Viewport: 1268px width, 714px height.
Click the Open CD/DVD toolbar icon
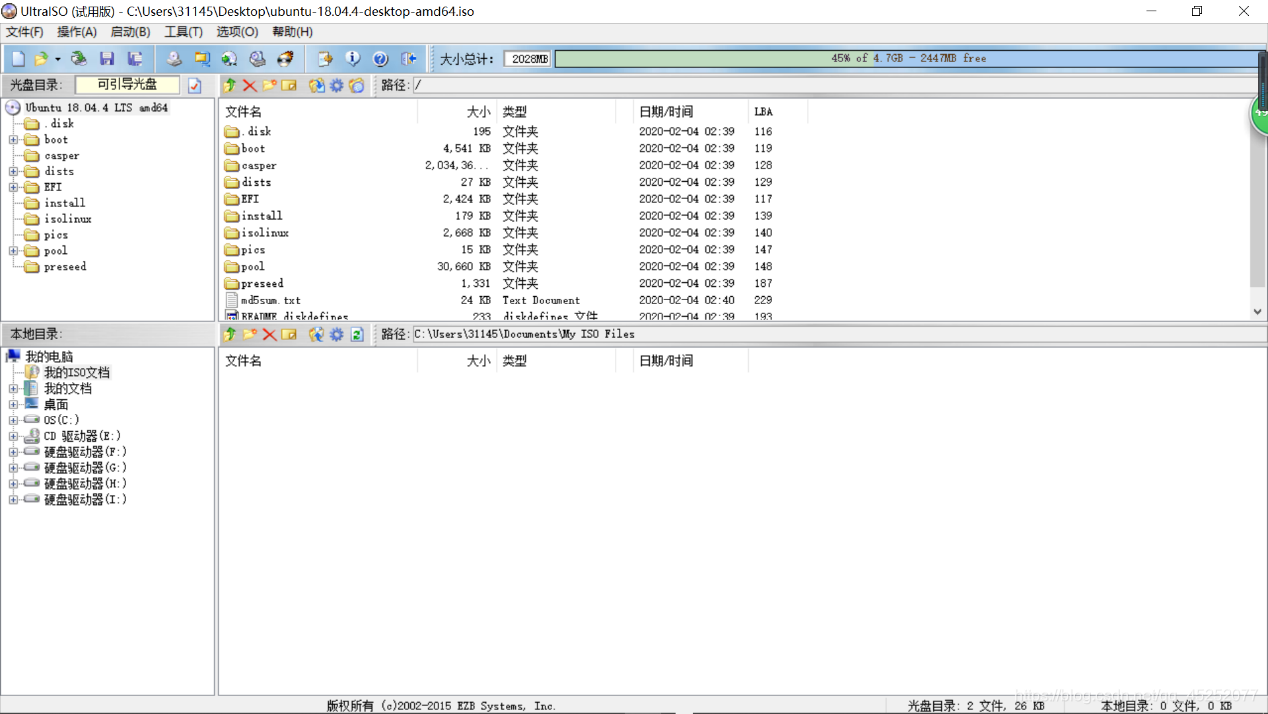pyautogui.click(x=78, y=59)
